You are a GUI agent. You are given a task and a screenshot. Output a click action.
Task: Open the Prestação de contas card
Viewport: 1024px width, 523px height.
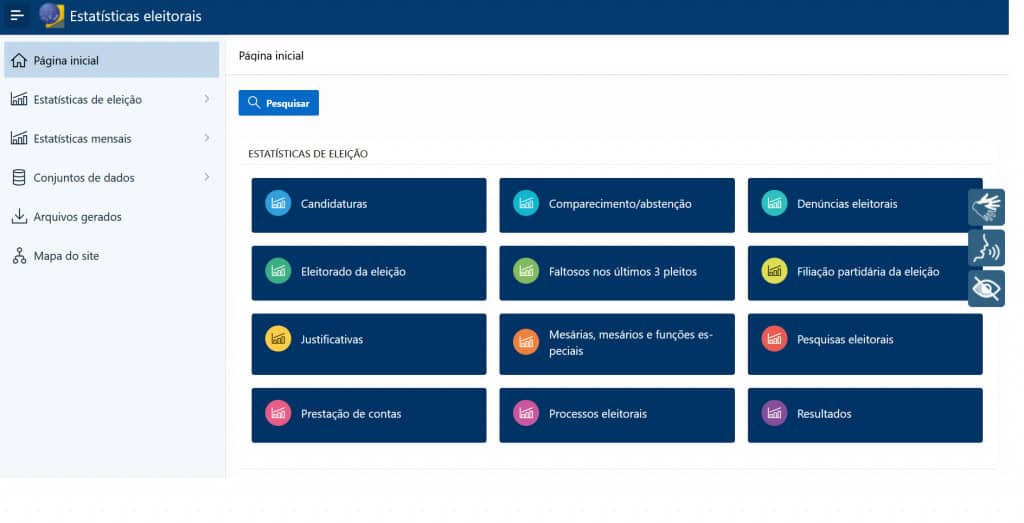(369, 415)
